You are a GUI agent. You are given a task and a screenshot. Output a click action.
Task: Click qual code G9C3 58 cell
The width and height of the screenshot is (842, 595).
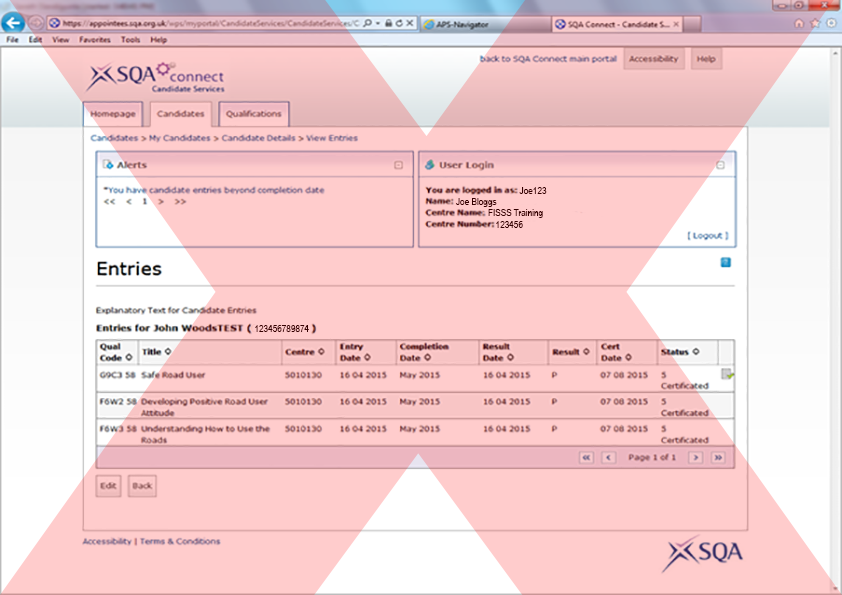coord(118,375)
